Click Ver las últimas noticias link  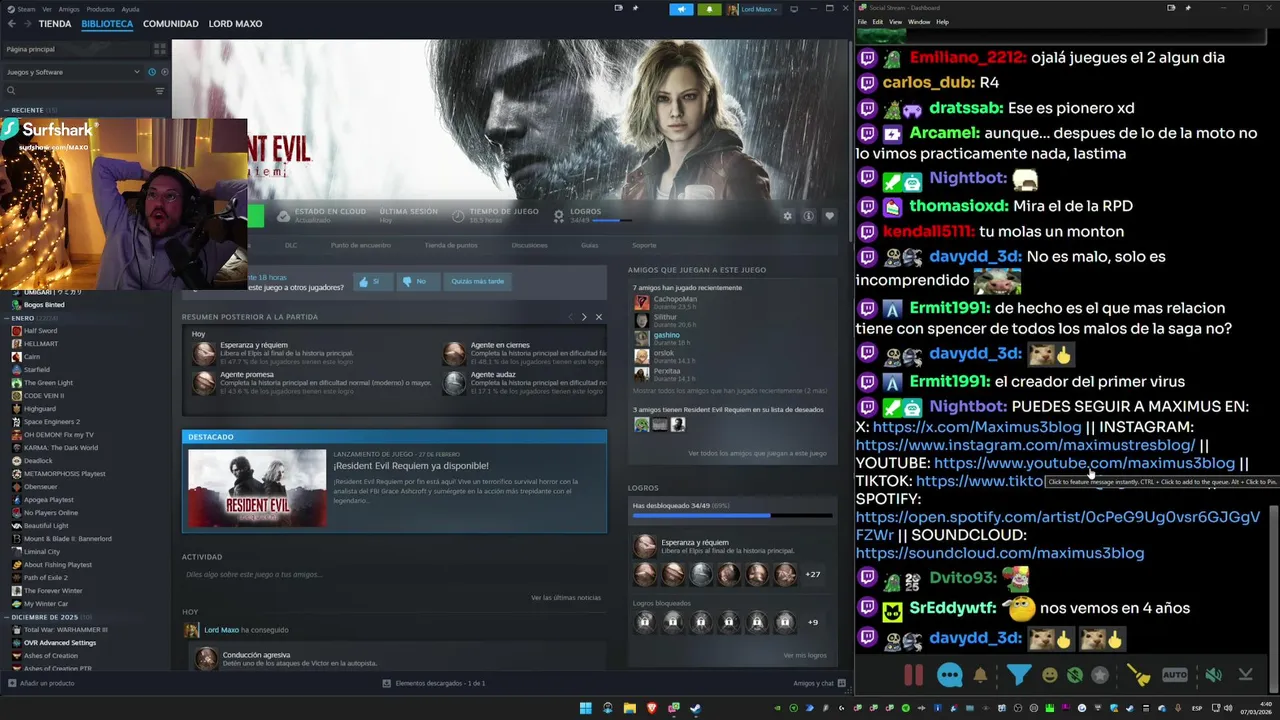(566, 598)
